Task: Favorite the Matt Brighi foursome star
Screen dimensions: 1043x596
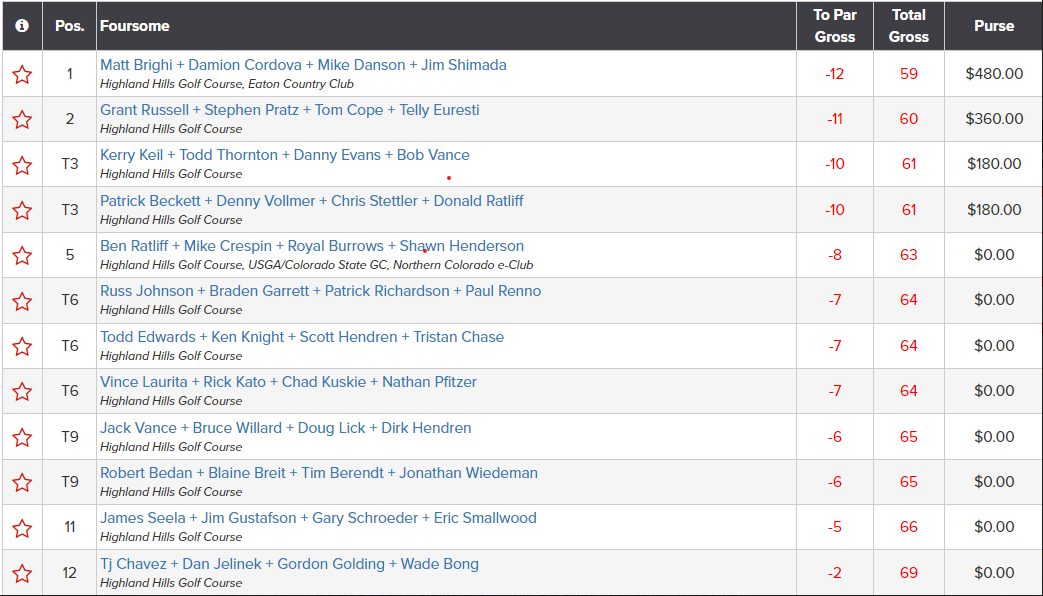Action: [22, 74]
